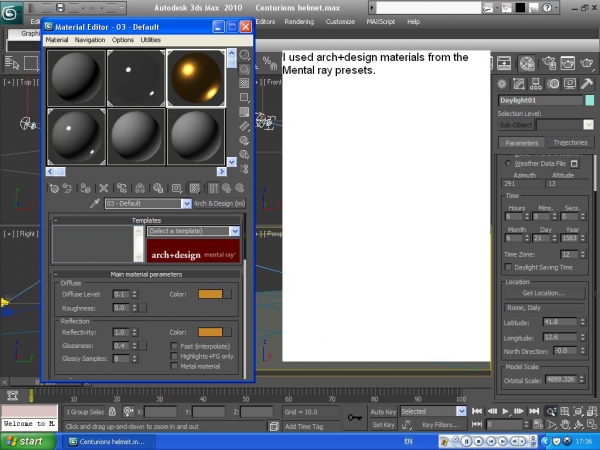This screenshot has width=600, height=450.
Task: Open the Utilities hammer panel icon
Action: pyautogui.click(x=587, y=84)
